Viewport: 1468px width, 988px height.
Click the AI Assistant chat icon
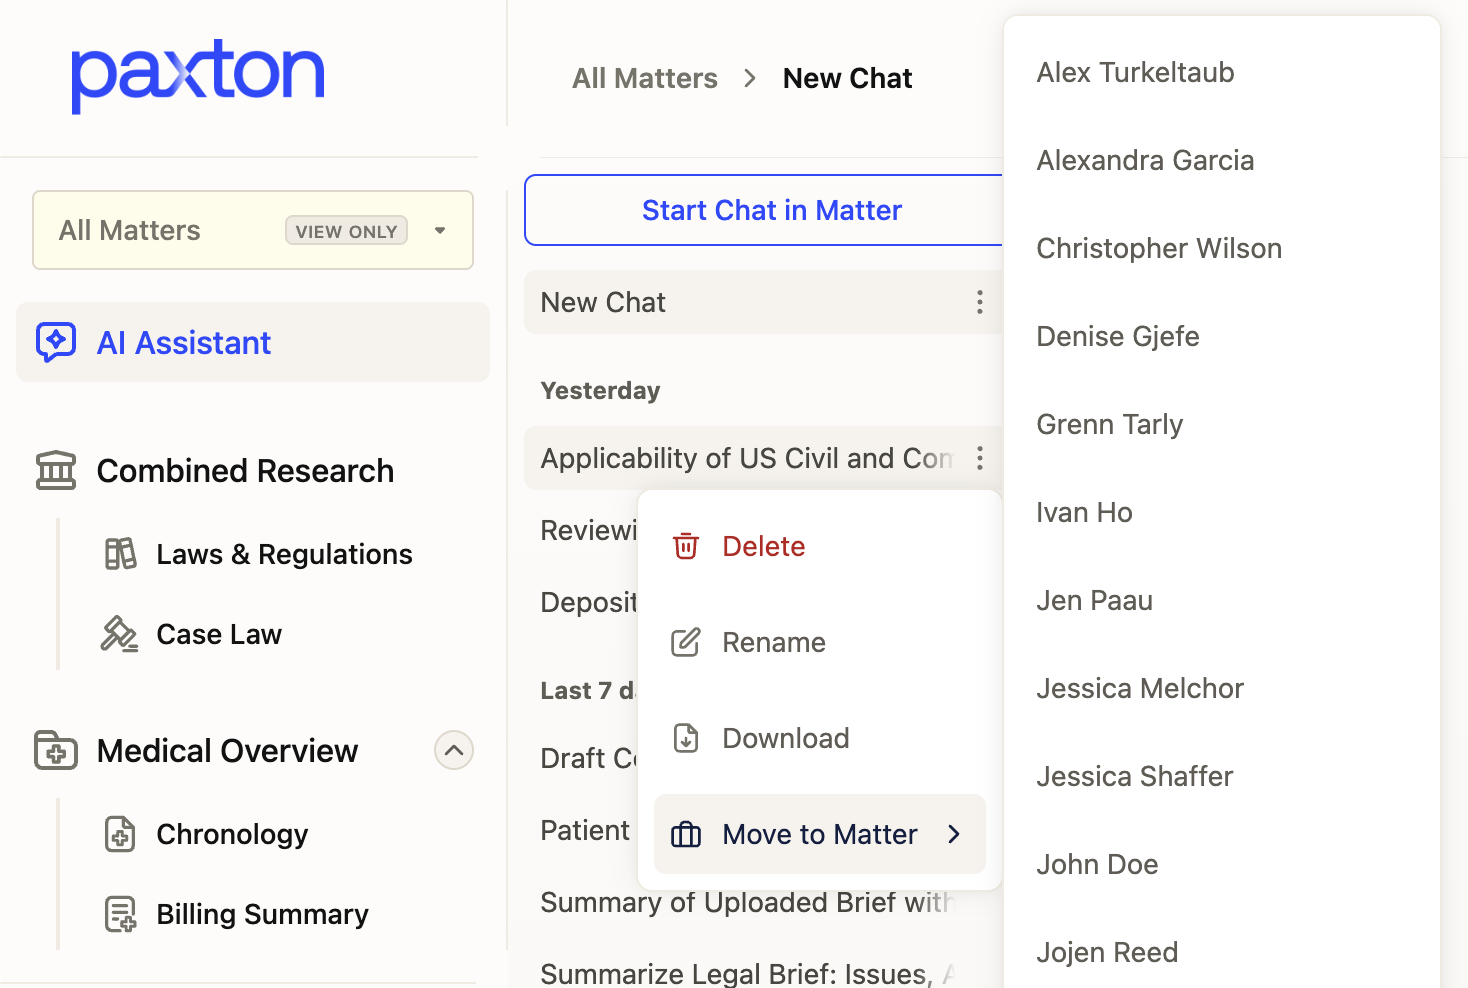tap(56, 342)
